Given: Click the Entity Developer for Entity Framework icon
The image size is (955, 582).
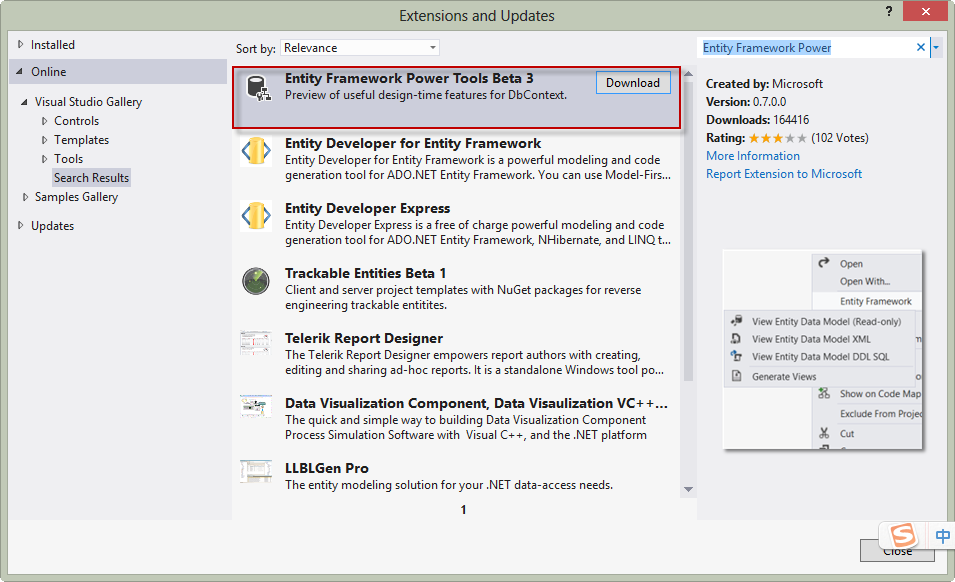Looking at the screenshot, I should point(256,151).
